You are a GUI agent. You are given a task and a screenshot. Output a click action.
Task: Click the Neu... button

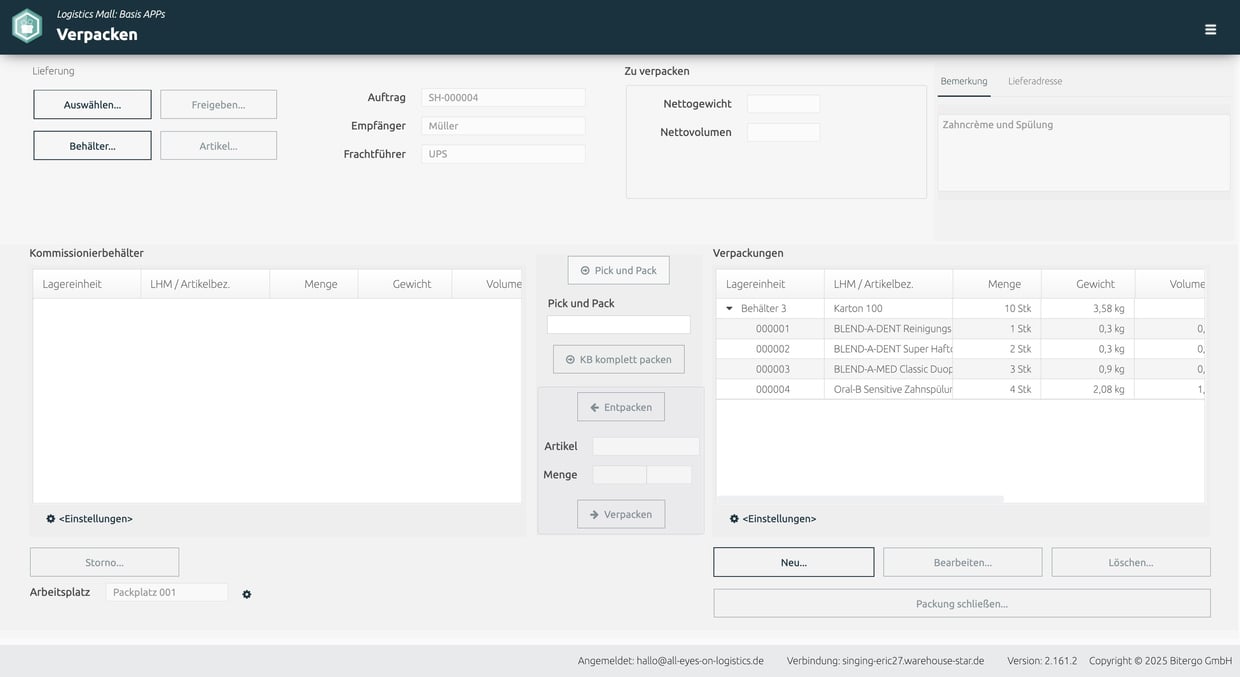point(794,562)
